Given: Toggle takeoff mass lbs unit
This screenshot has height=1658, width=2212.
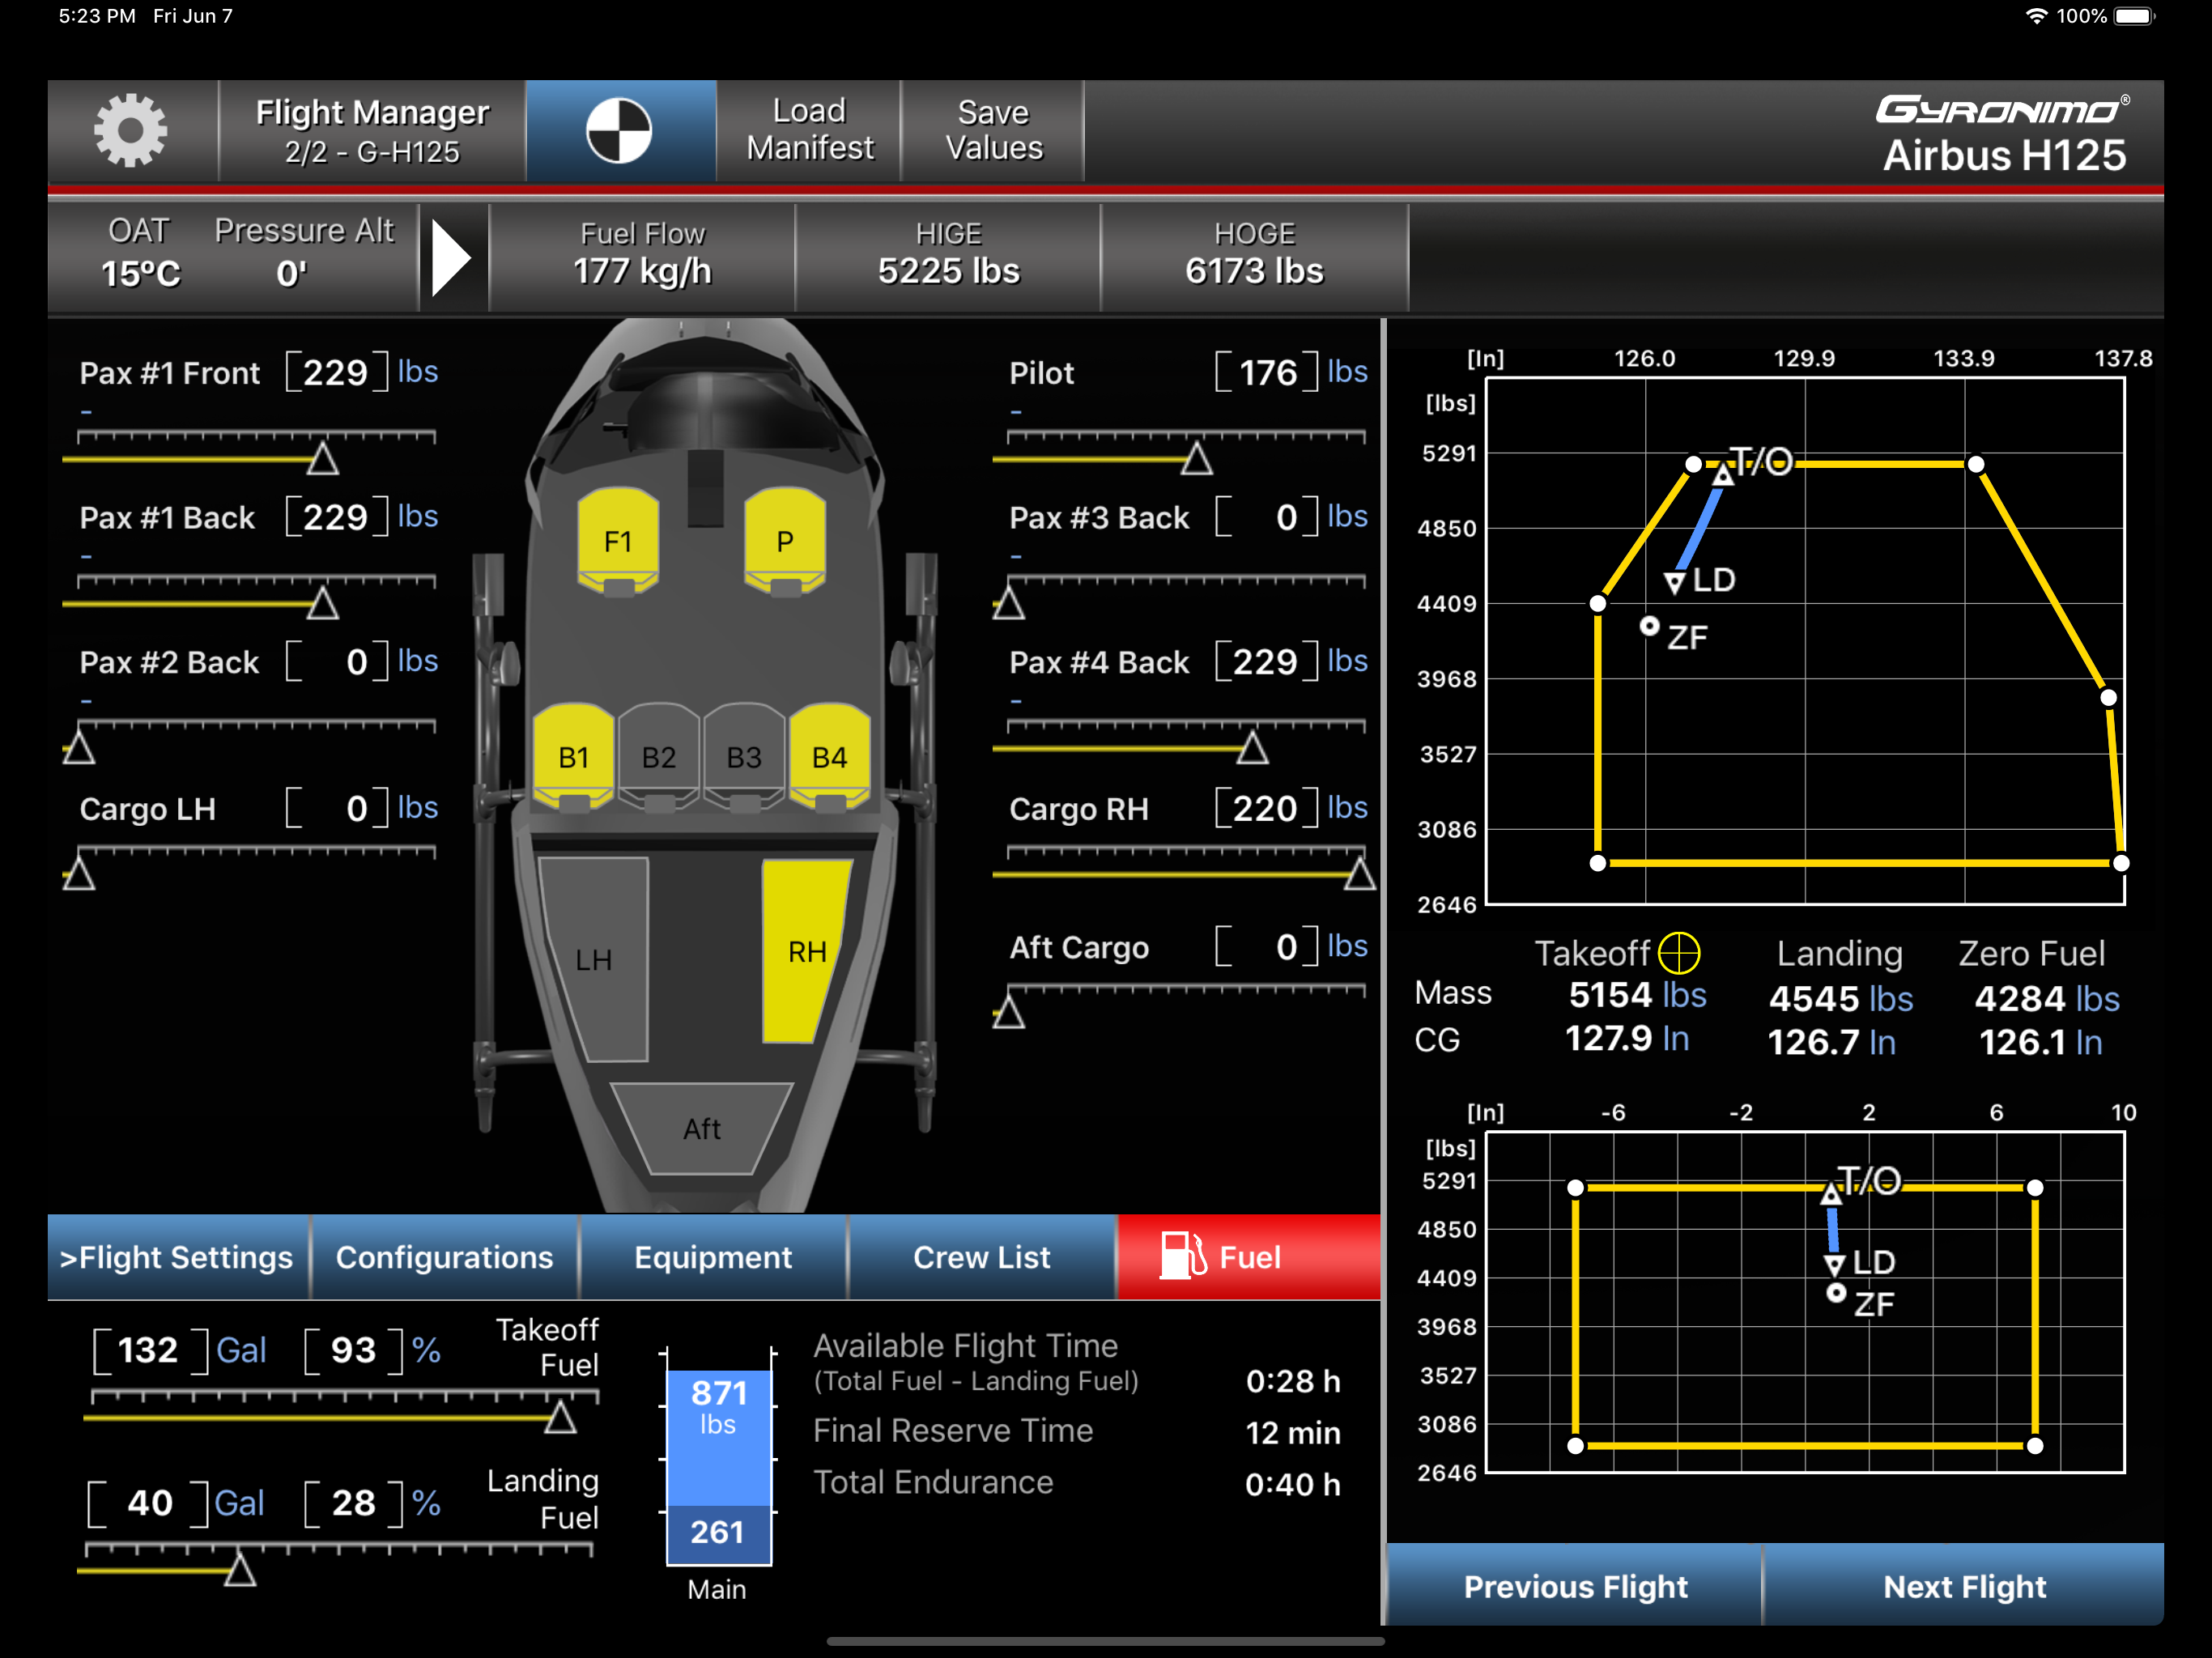Looking at the screenshot, I should click(x=1685, y=995).
